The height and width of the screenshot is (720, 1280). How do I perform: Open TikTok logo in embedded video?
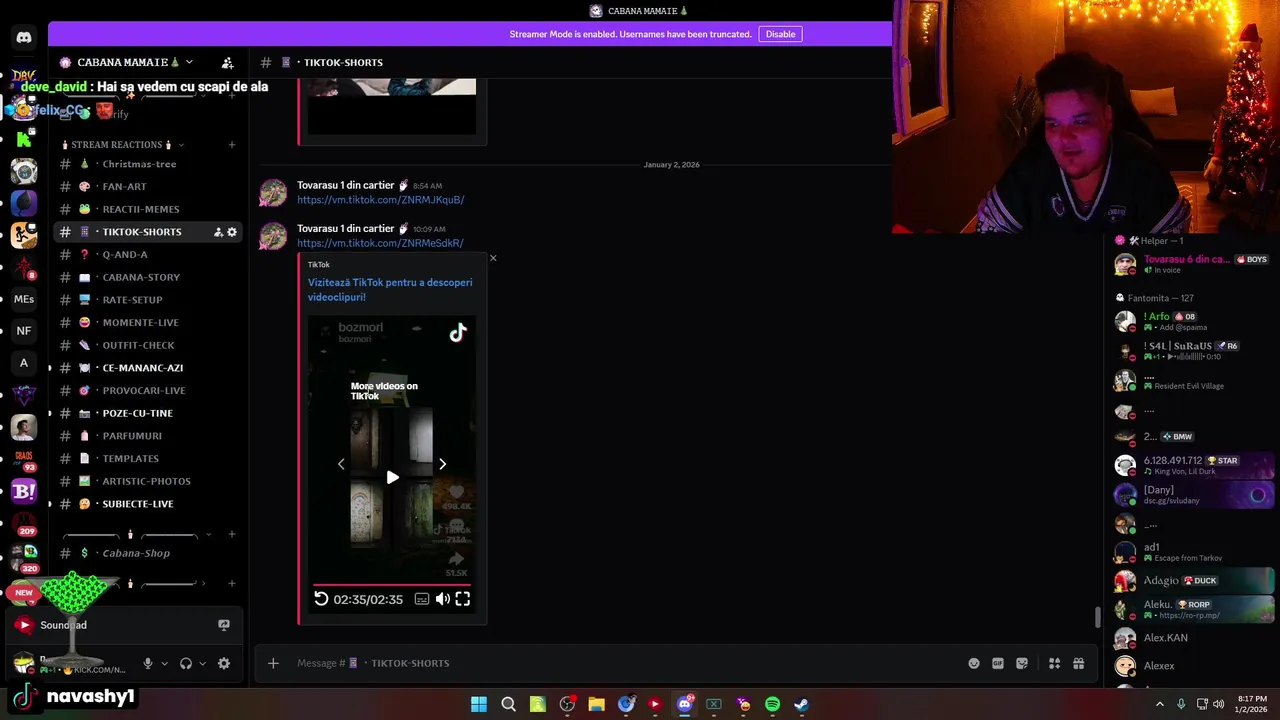[458, 333]
